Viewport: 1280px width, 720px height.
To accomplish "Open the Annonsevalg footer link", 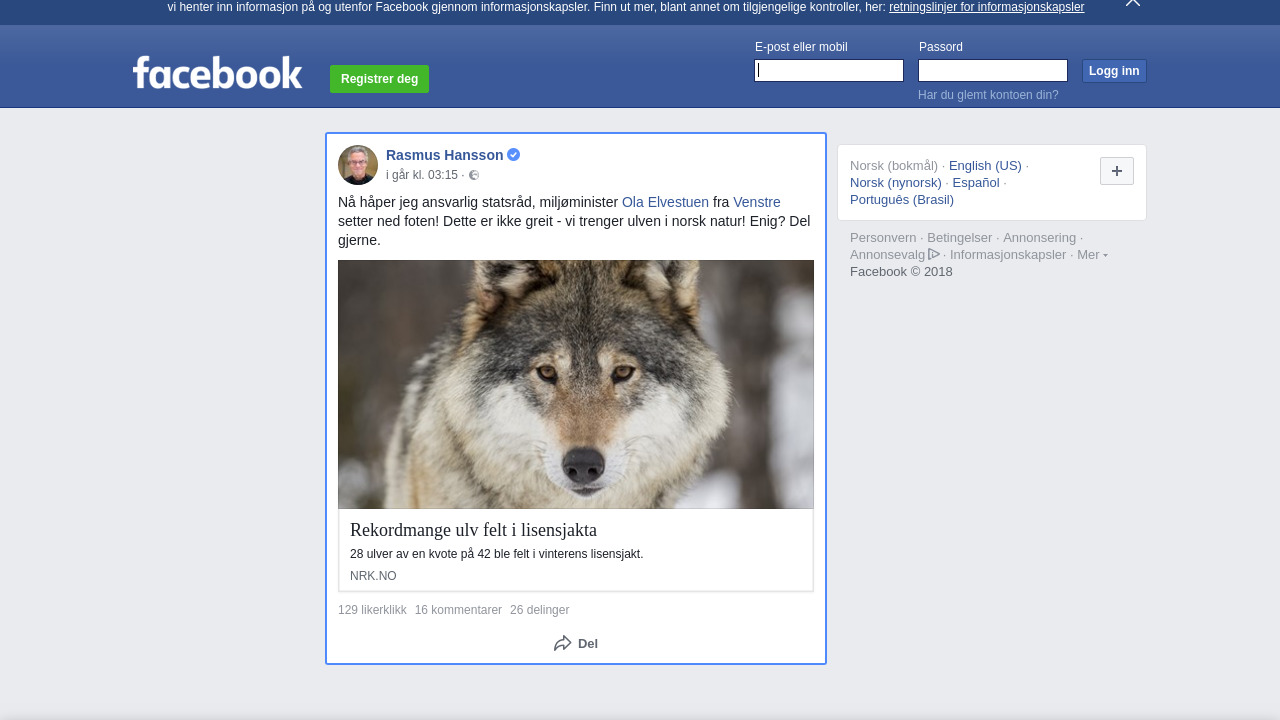I will pyautogui.click(x=895, y=255).
